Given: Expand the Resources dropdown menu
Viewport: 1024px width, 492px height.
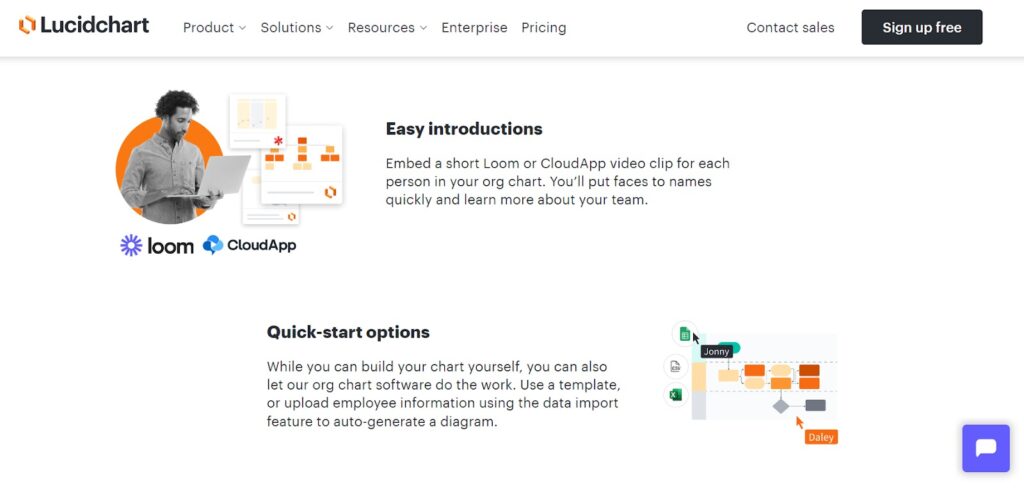Looking at the screenshot, I should tap(387, 27).
